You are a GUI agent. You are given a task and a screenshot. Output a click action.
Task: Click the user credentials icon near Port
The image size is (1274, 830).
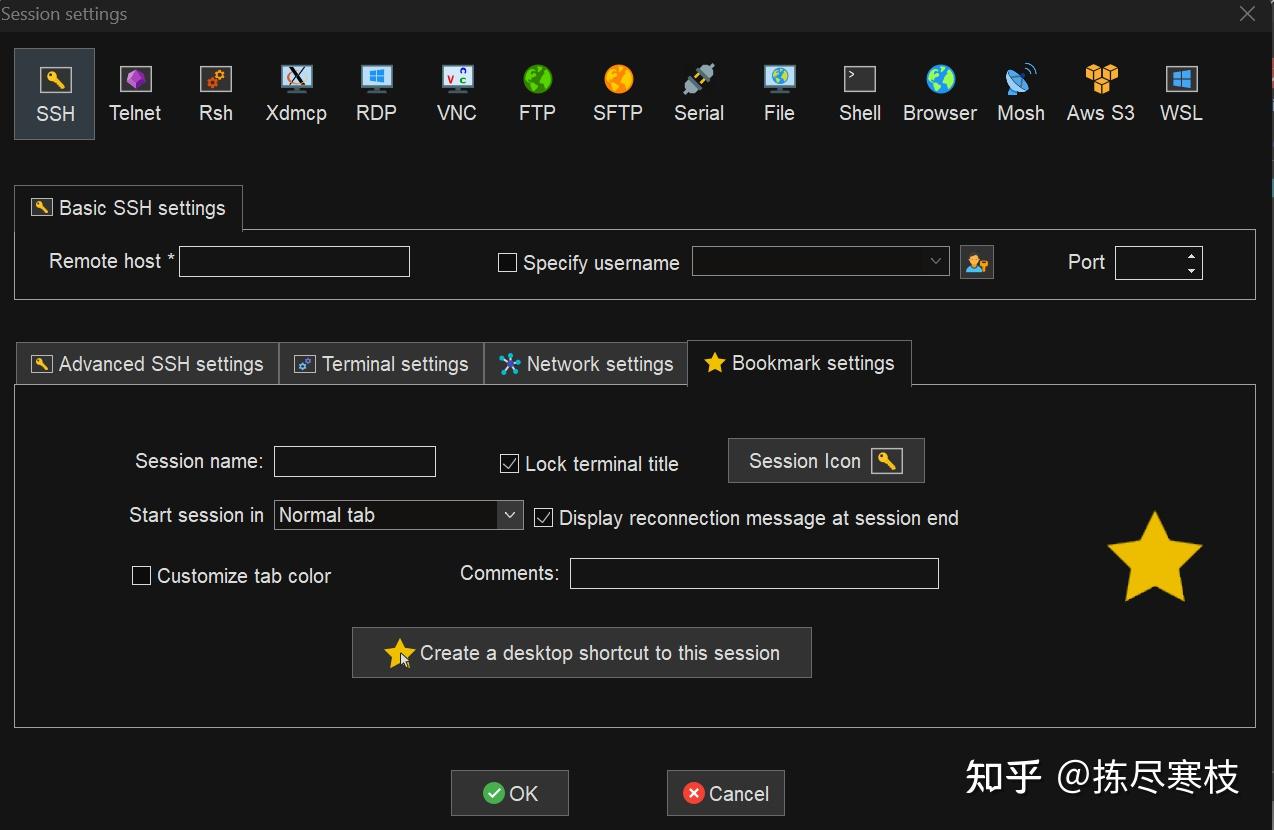(x=977, y=262)
